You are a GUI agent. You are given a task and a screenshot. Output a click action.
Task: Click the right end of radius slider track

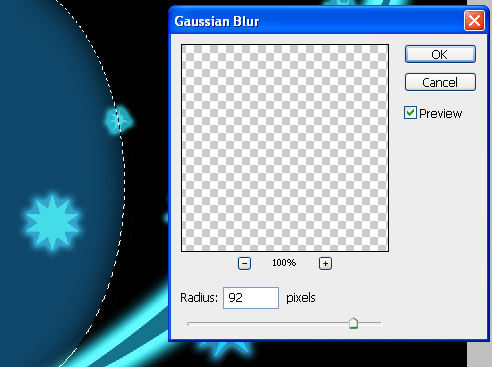379,323
